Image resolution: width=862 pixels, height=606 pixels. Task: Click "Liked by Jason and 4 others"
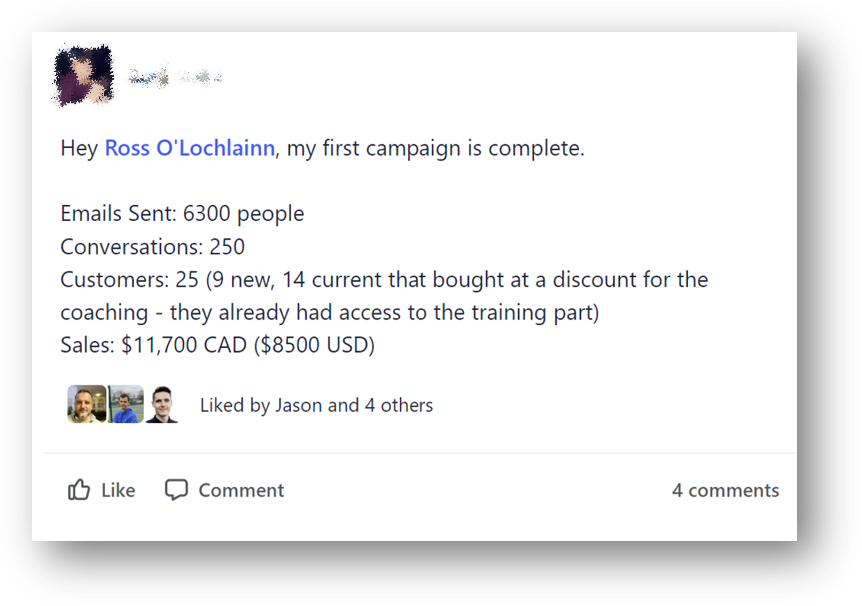click(316, 405)
